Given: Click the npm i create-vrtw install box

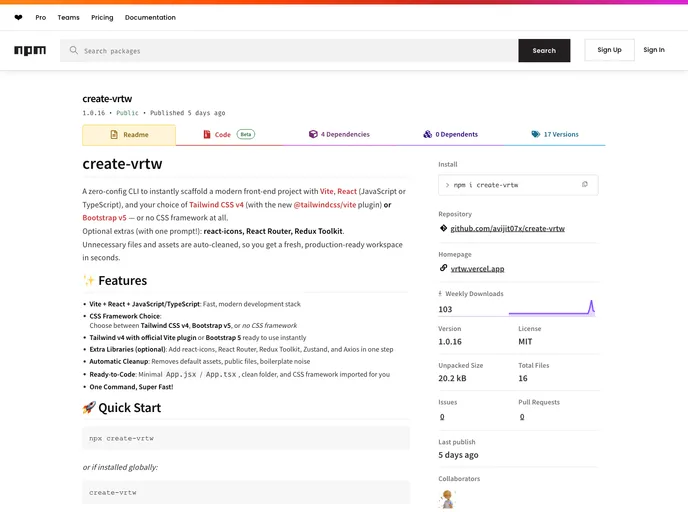Looking at the screenshot, I should [518, 185].
